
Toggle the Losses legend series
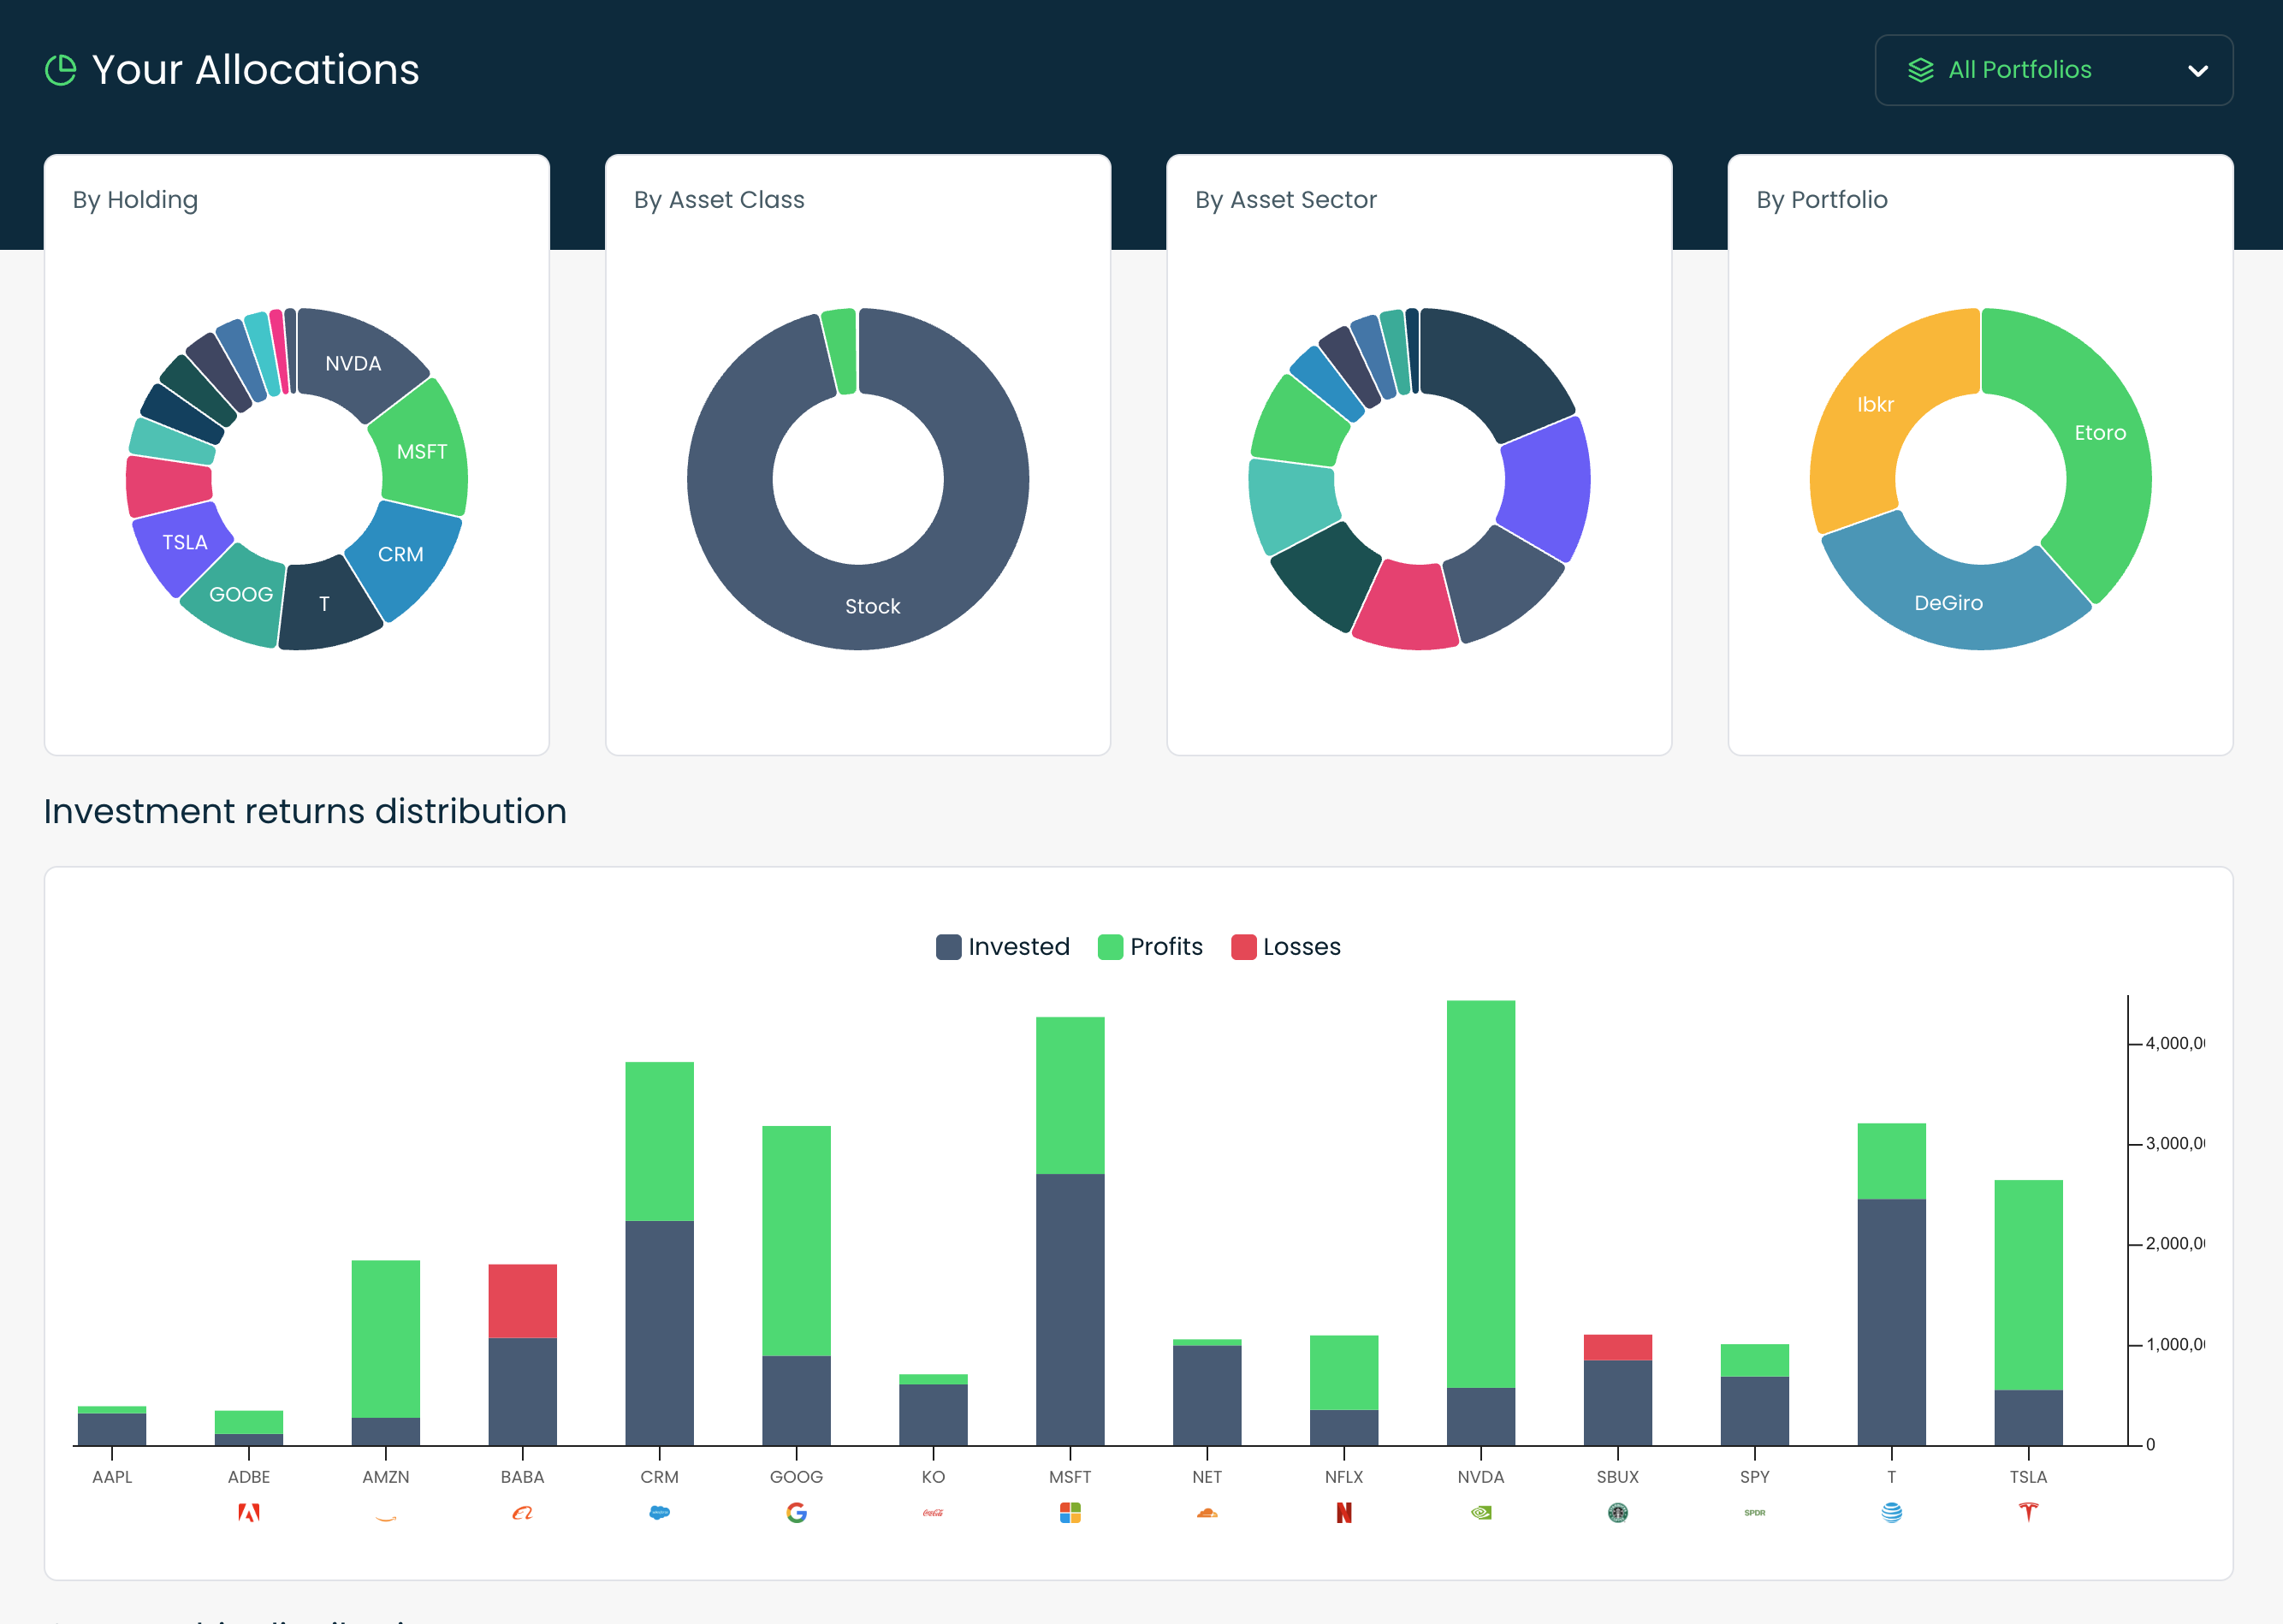tap(1286, 947)
